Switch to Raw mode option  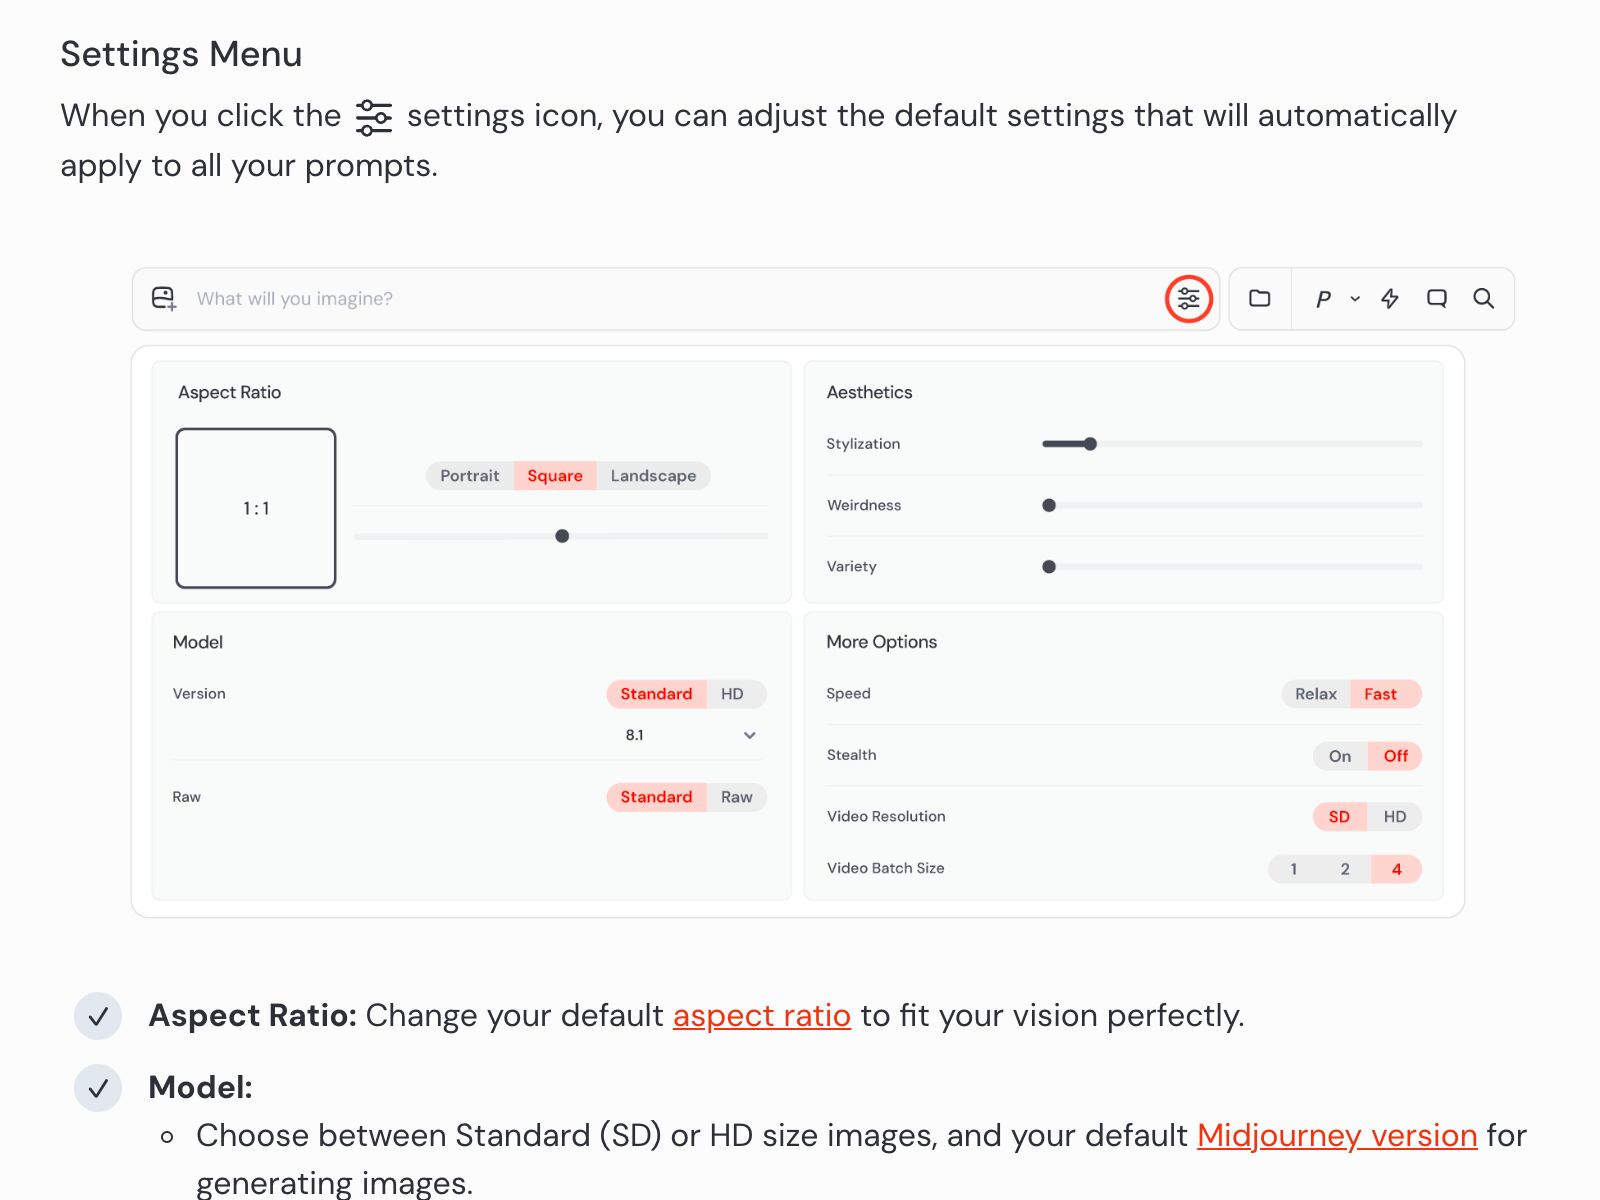[x=737, y=797]
